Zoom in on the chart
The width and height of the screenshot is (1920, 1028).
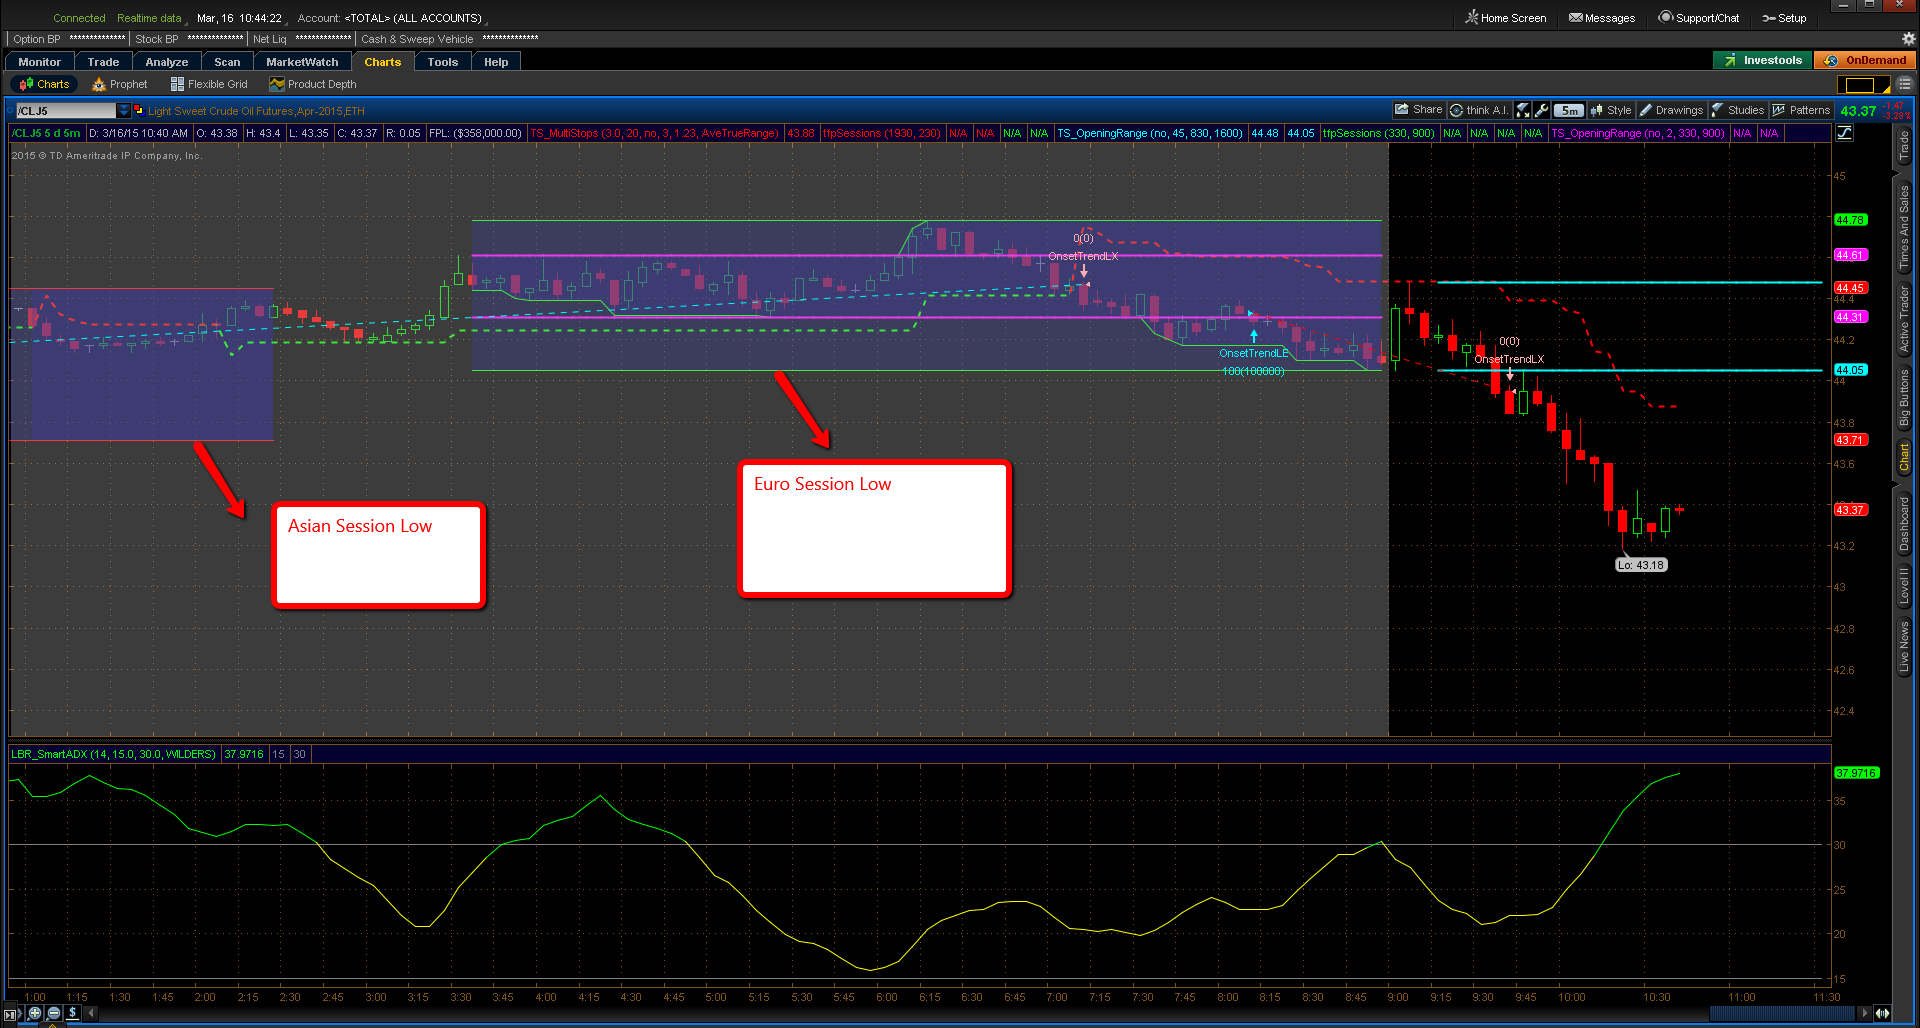pos(35,1013)
